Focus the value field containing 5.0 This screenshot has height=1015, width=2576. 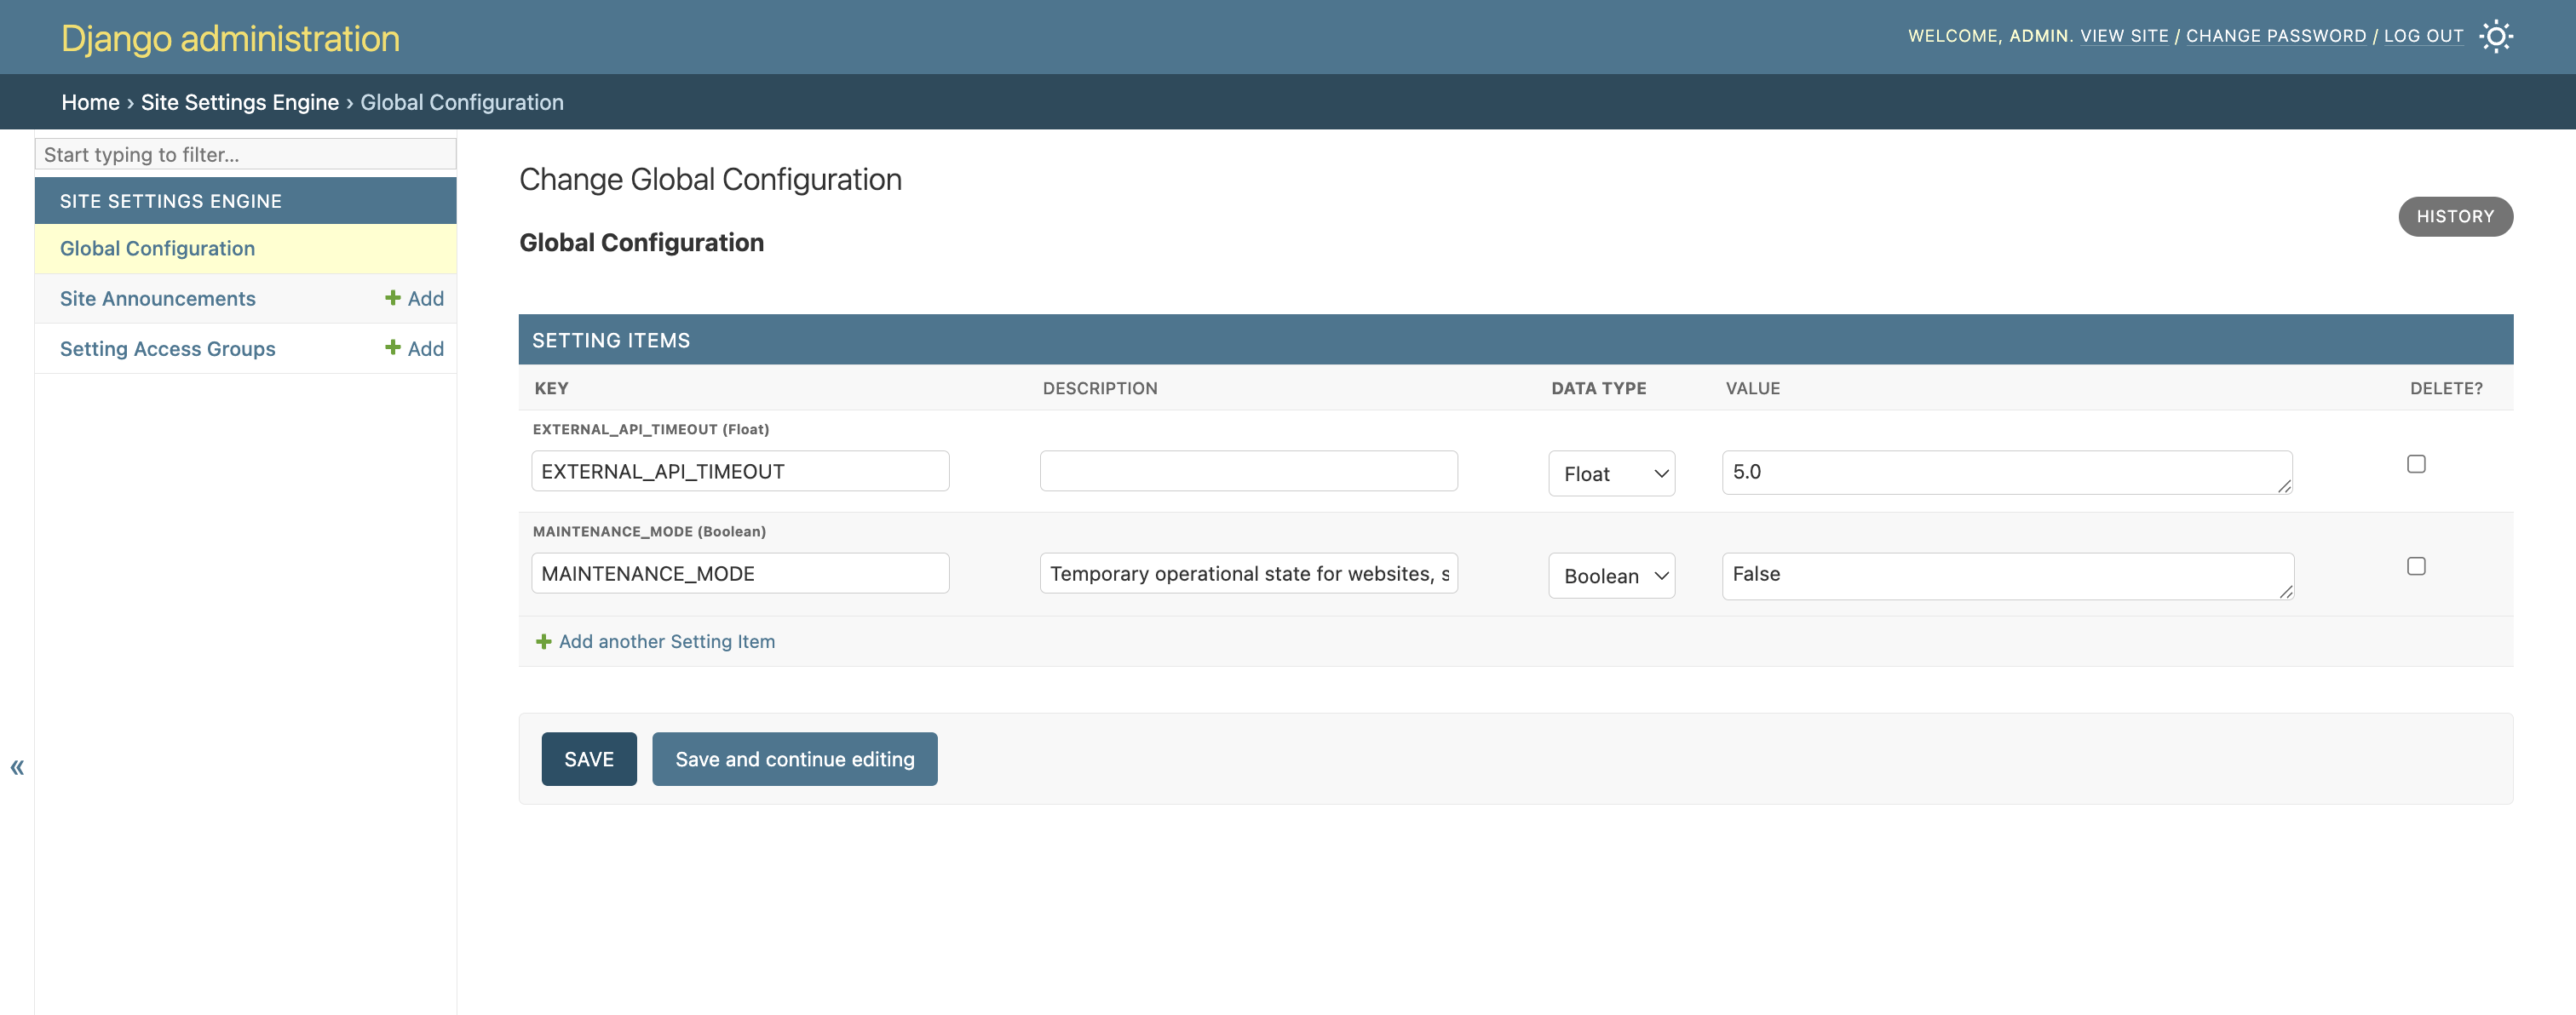tap(2007, 472)
